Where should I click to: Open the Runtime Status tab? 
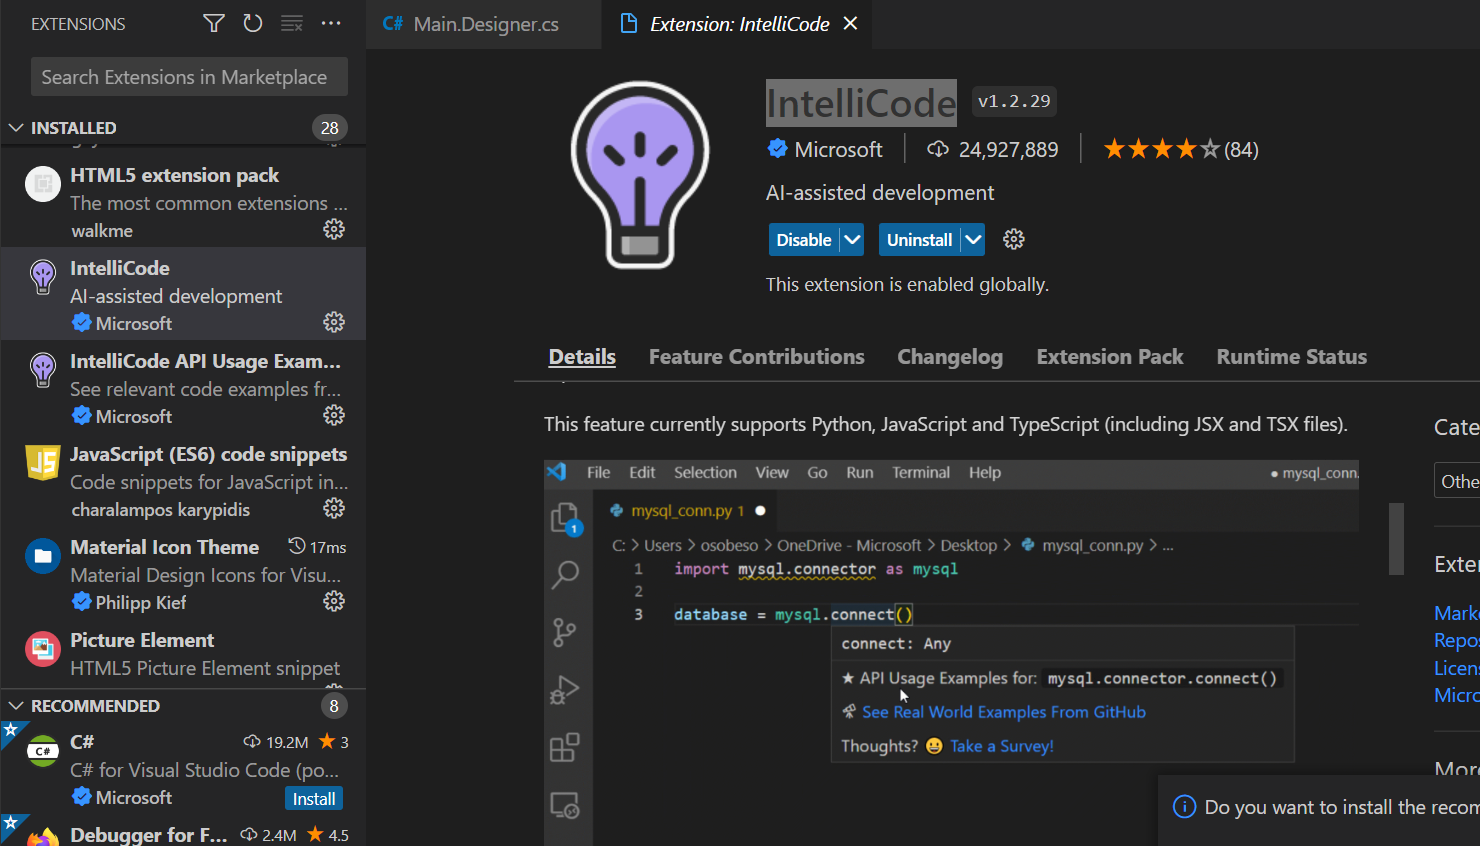(x=1292, y=357)
